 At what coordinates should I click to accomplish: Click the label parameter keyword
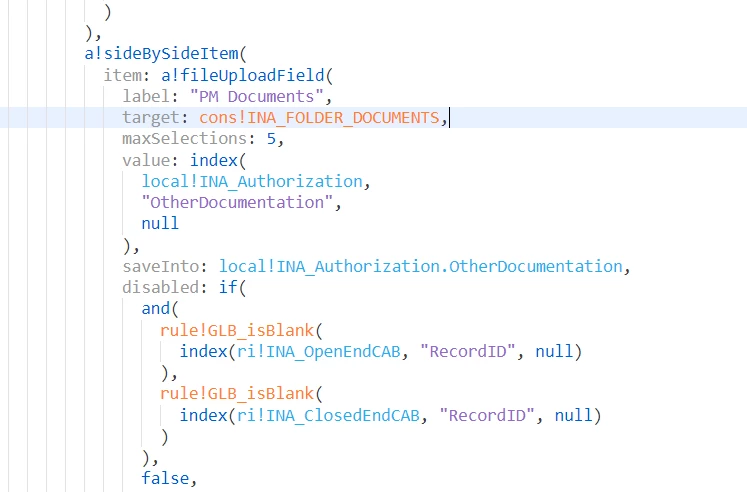[146, 96]
